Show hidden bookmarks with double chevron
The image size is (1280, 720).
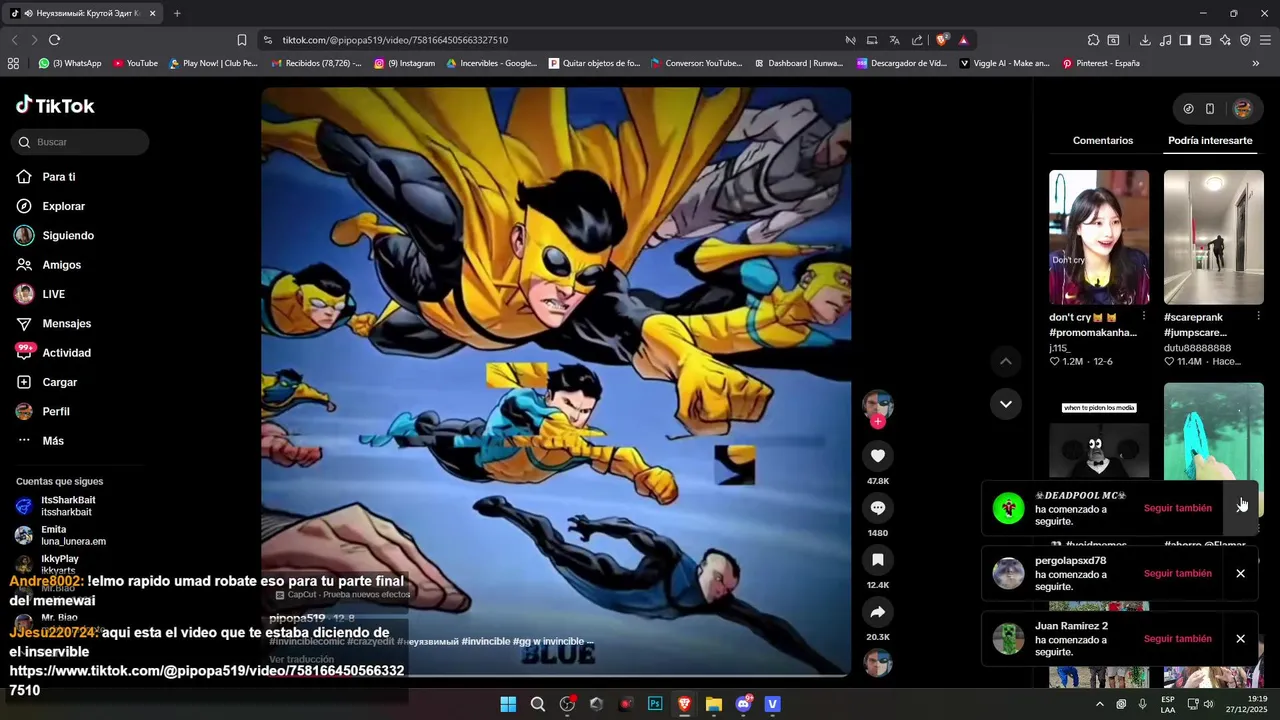(x=1256, y=63)
